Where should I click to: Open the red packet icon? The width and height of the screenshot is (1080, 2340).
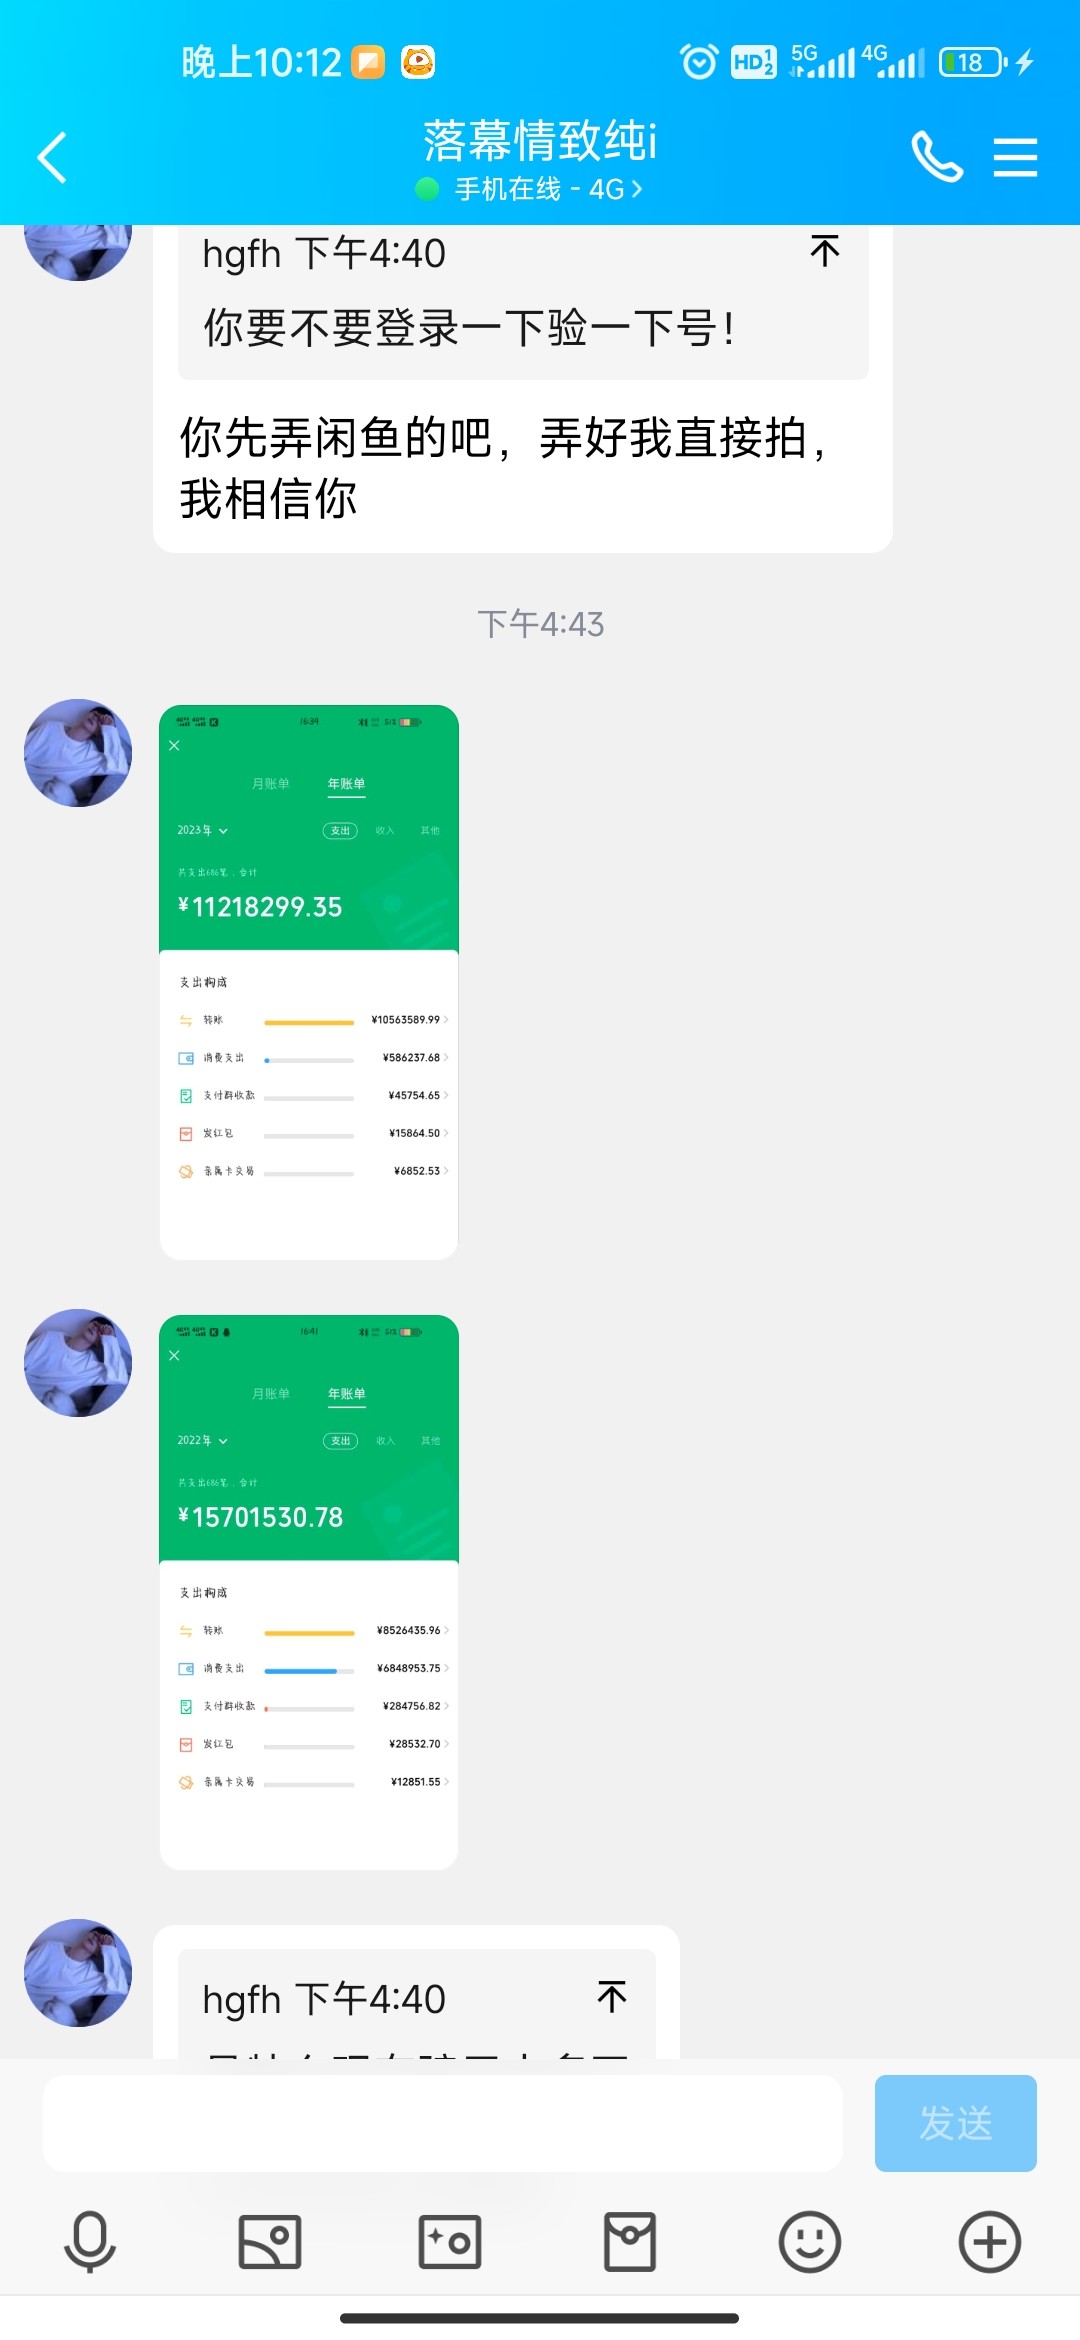point(630,2241)
